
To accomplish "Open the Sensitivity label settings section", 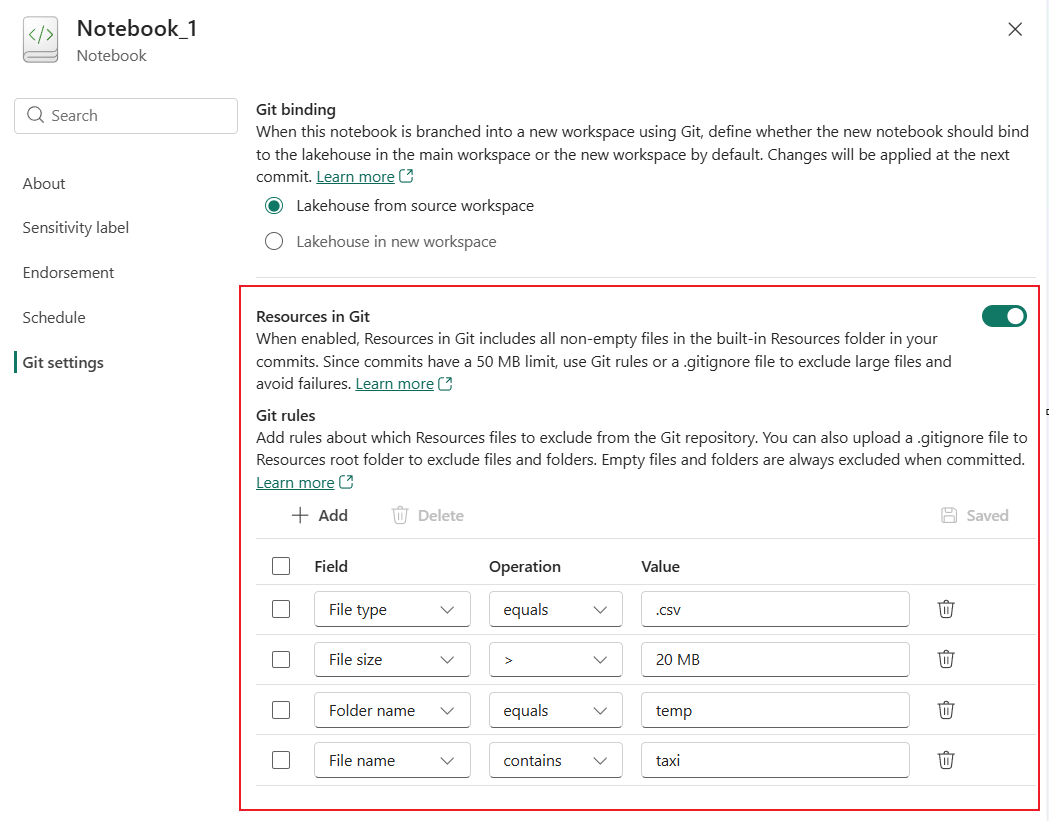I will pyautogui.click(x=76, y=228).
